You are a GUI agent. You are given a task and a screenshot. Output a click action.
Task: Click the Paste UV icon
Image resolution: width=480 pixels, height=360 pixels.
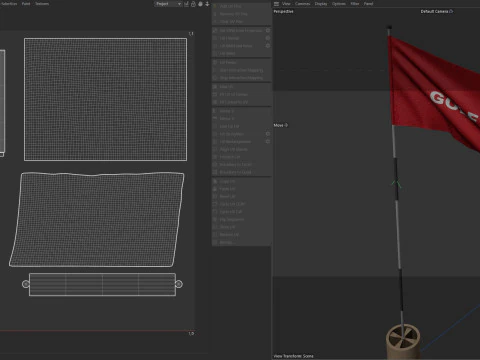(x=215, y=189)
